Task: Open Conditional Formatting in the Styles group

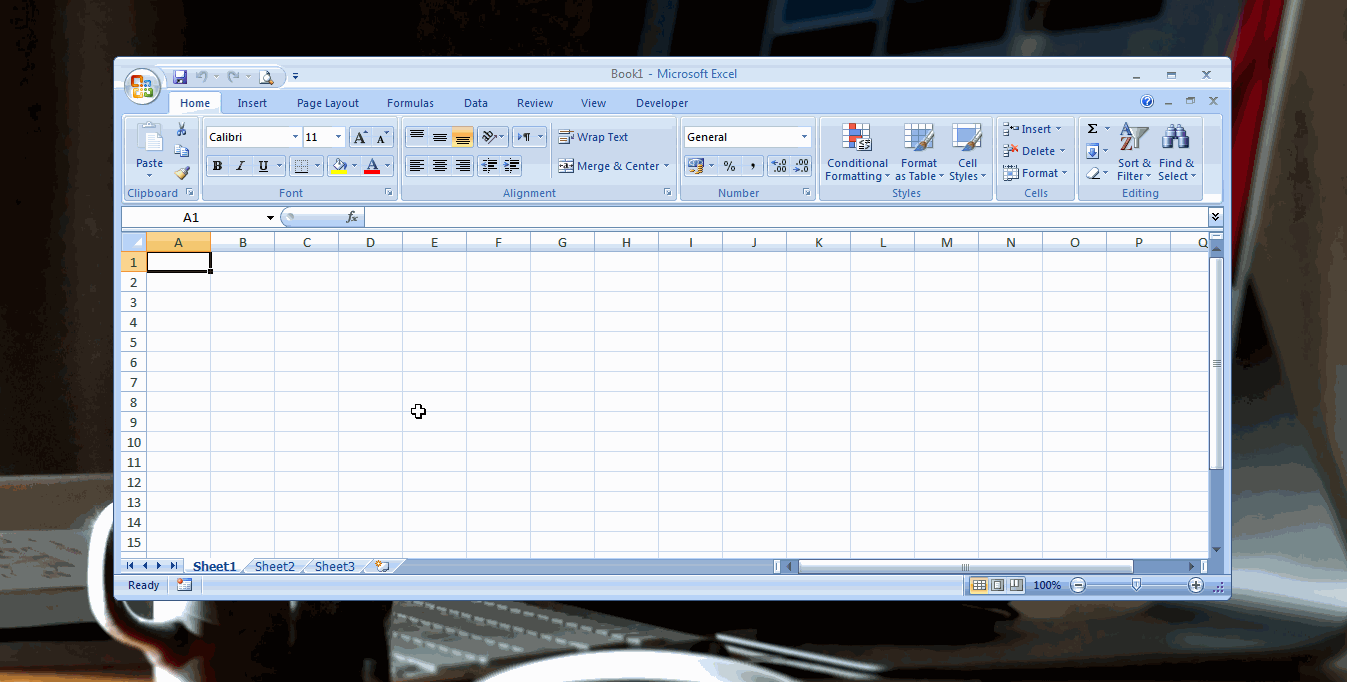Action: click(x=856, y=152)
